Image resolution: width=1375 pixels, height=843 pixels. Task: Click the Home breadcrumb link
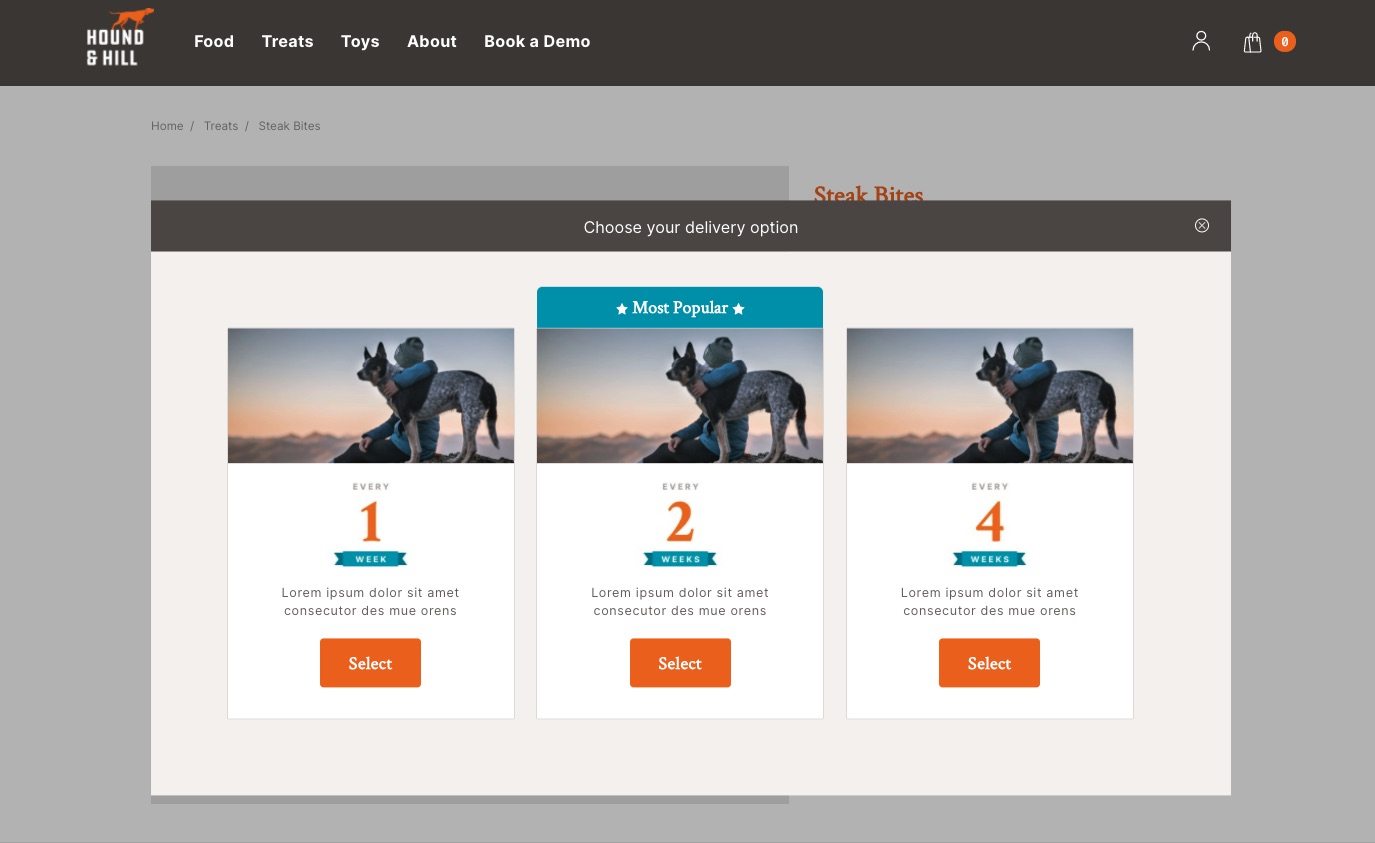[x=167, y=126]
